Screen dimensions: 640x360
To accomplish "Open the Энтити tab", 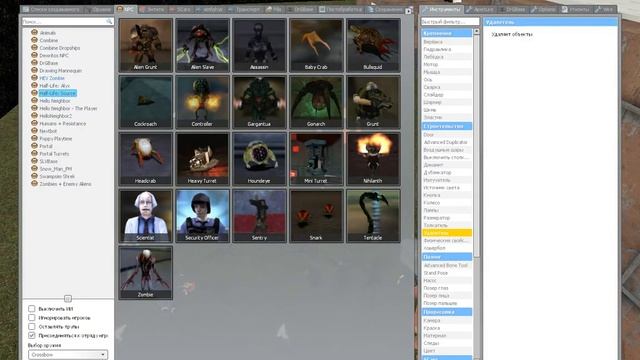I will pos(152,9).
